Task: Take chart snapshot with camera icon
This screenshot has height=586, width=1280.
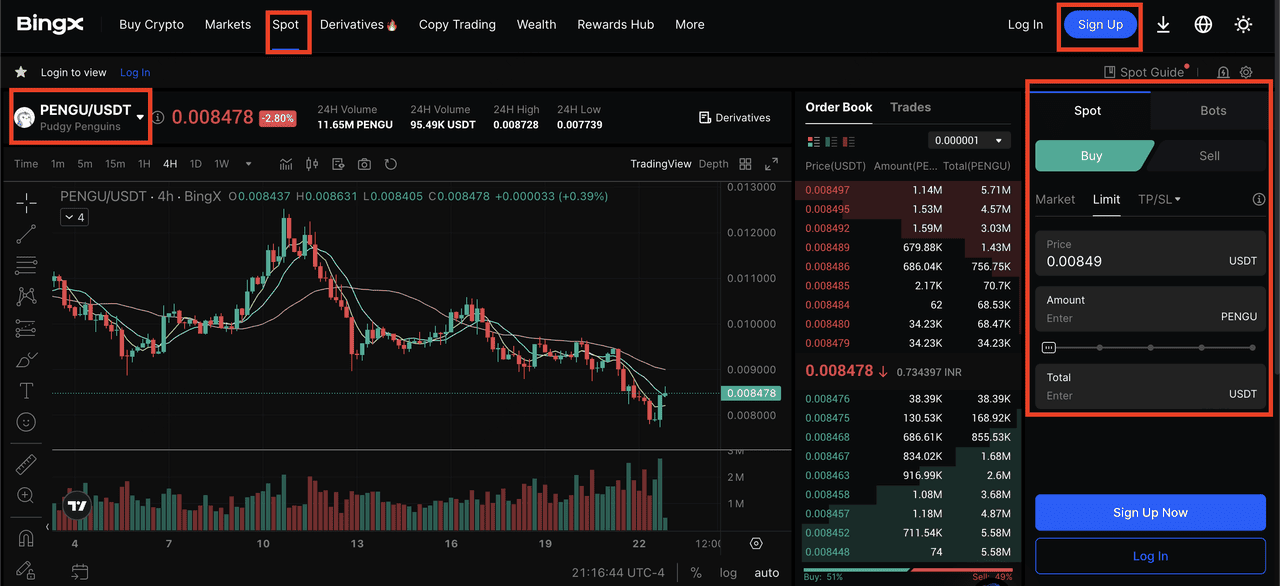Action: 364,164
